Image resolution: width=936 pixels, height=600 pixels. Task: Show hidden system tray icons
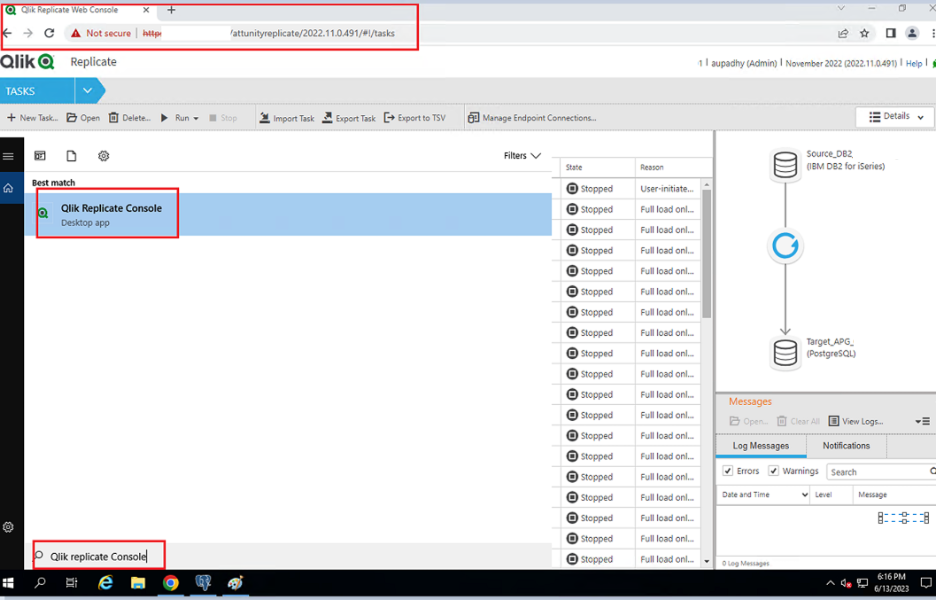pyautogui.click(x=830, y=583)
